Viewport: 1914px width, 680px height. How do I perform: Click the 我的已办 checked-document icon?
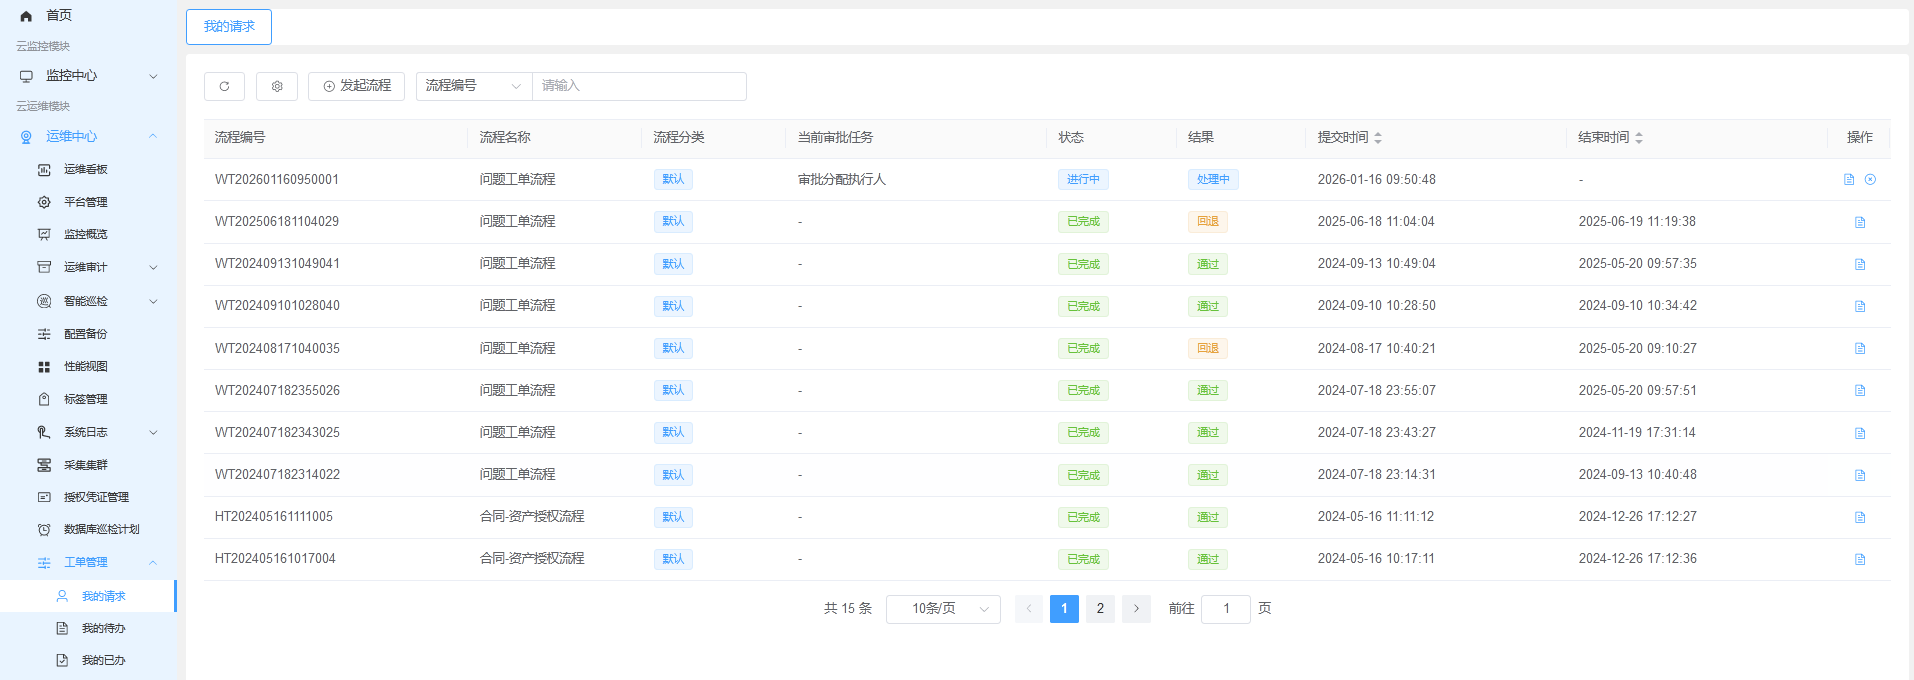(x=62, y=660)
